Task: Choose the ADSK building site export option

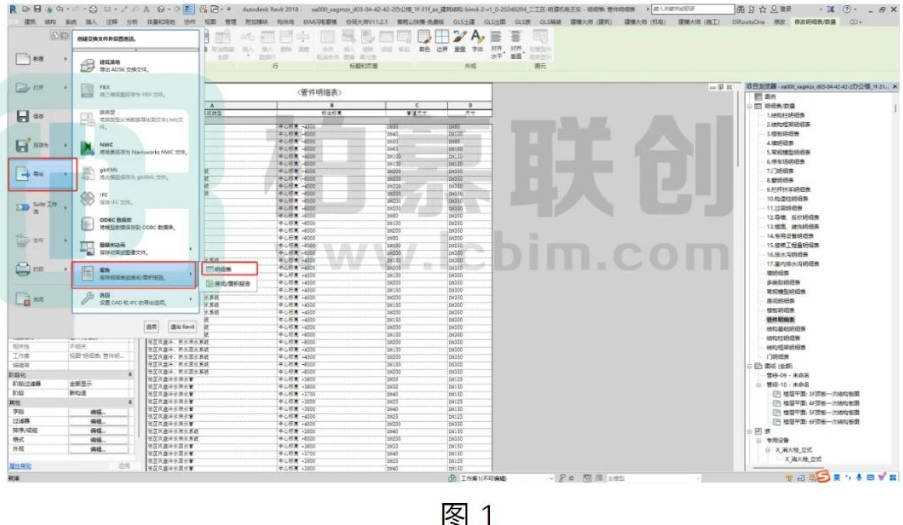Action: (136, 66)
